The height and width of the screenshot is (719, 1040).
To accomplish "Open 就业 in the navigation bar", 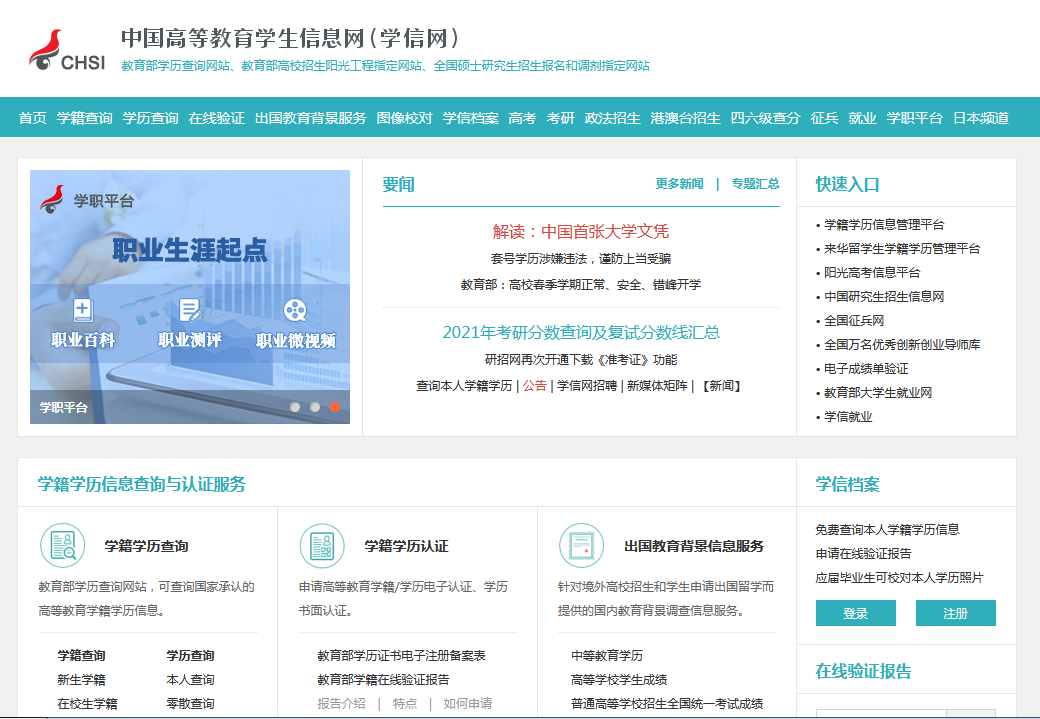I will pos(862,118).
